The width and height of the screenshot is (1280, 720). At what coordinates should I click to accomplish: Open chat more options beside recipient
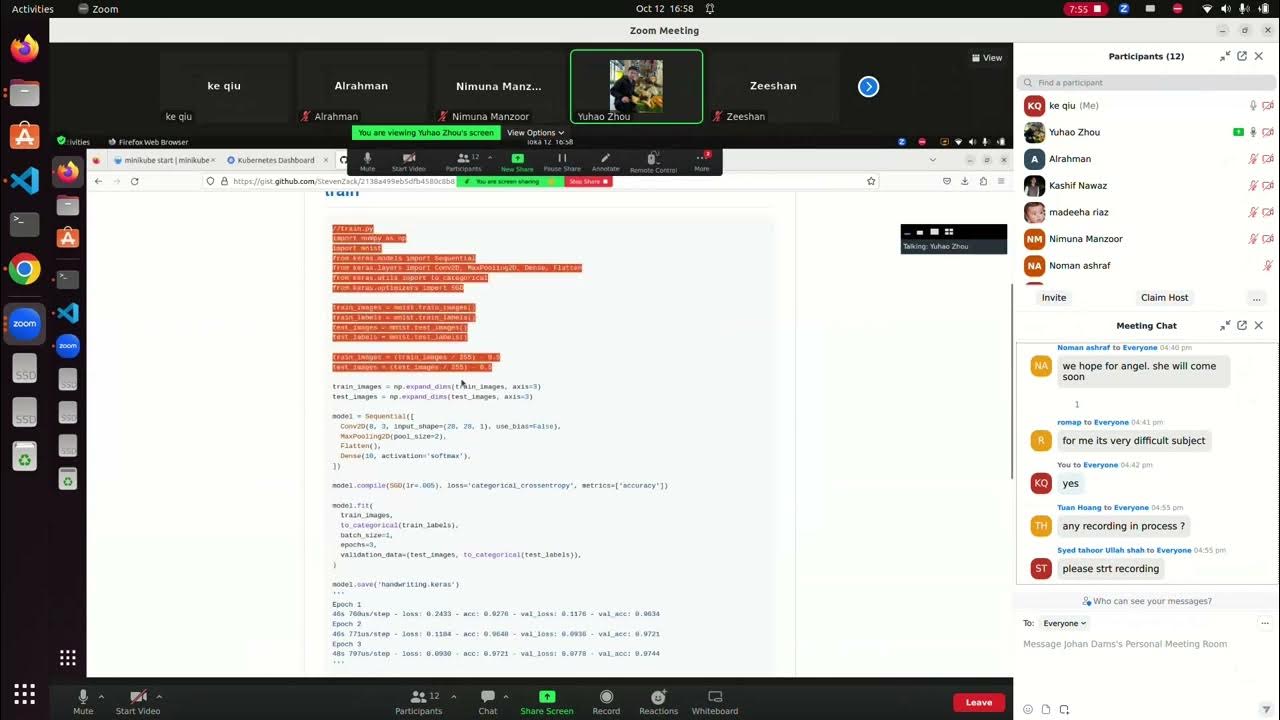pos(1265,623)
